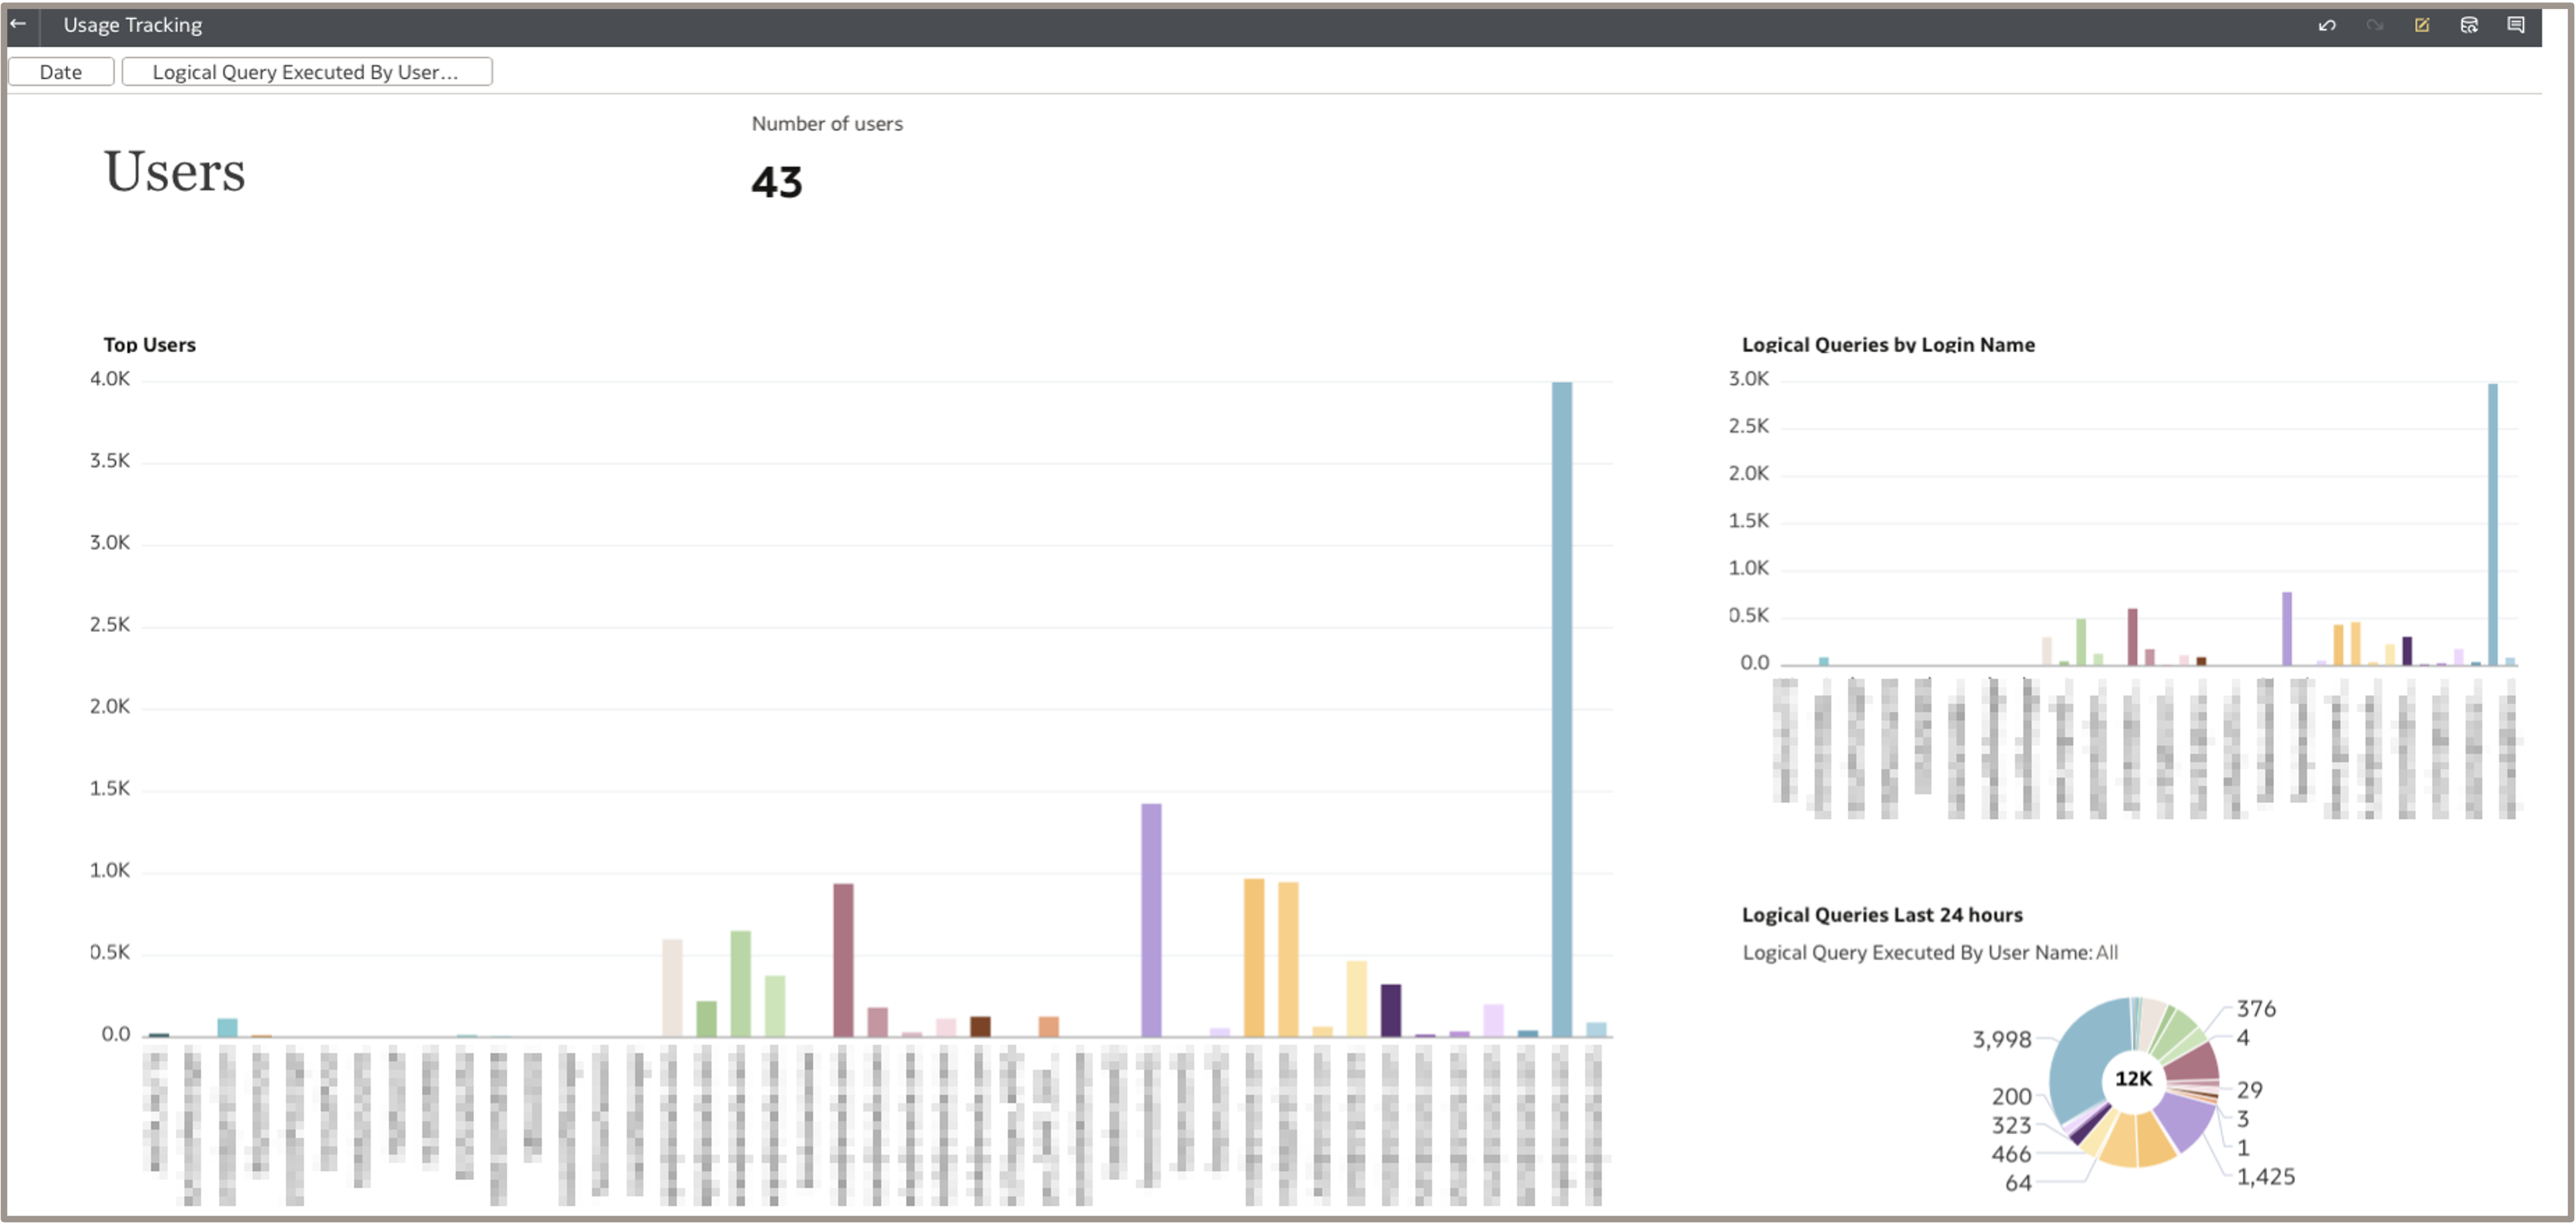Click the back arrow in header
The height and width of the screenshot is (1224, 2576).
[18, 24]
